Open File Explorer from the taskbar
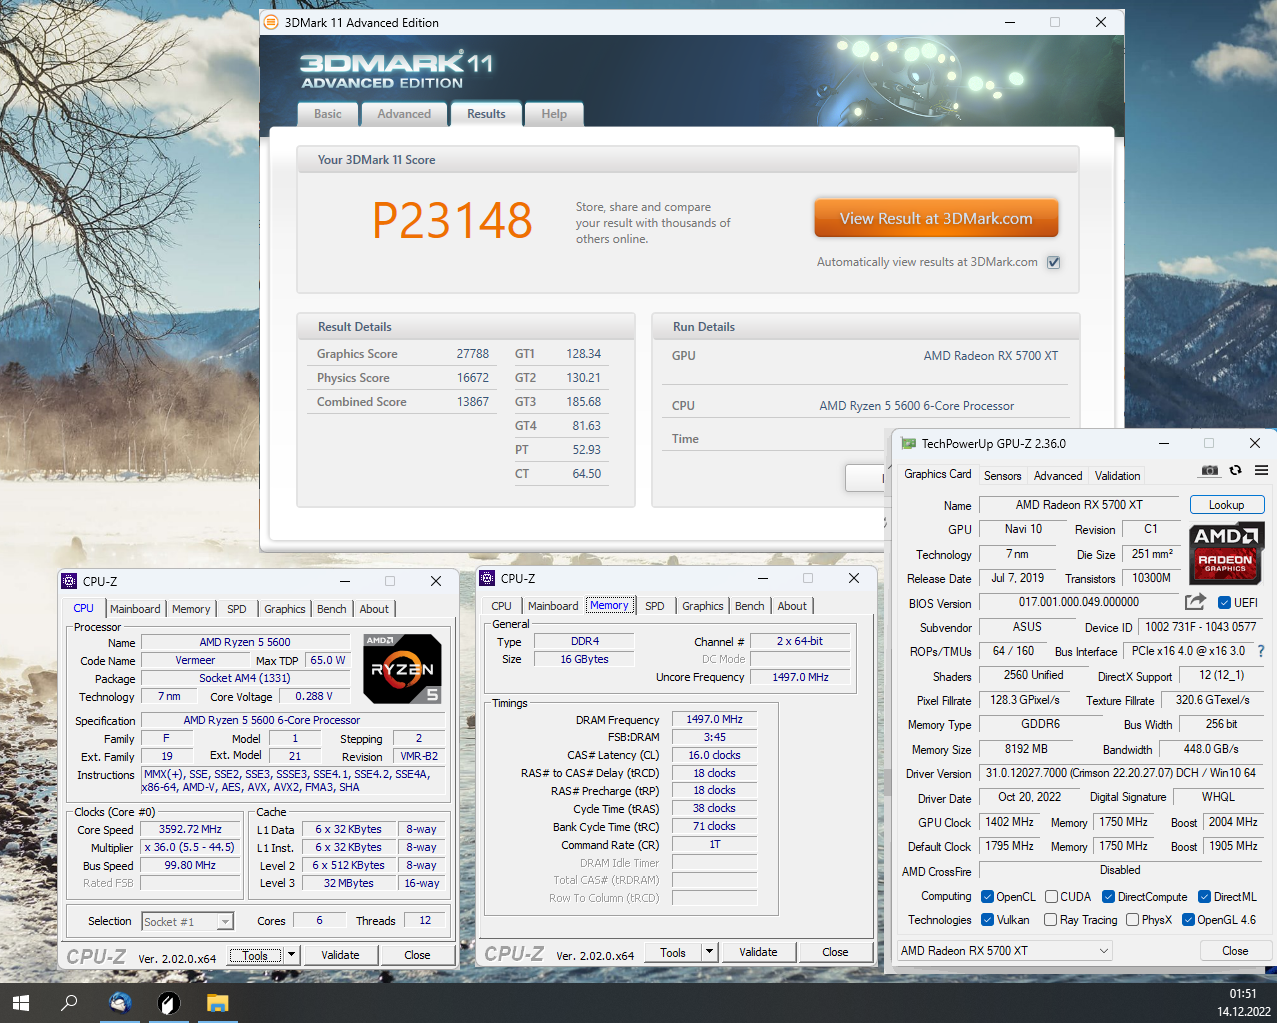1277x1023 pixels. [x=218, y=1002]
